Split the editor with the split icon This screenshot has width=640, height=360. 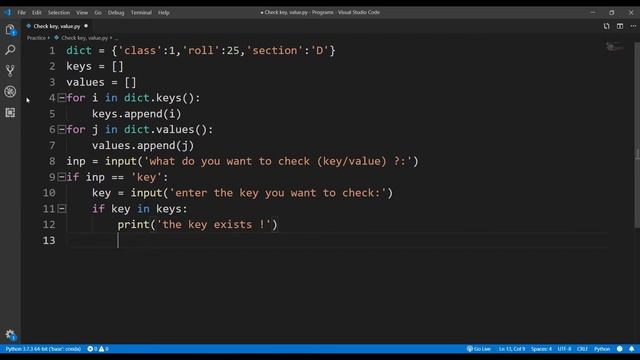(620, 26)
